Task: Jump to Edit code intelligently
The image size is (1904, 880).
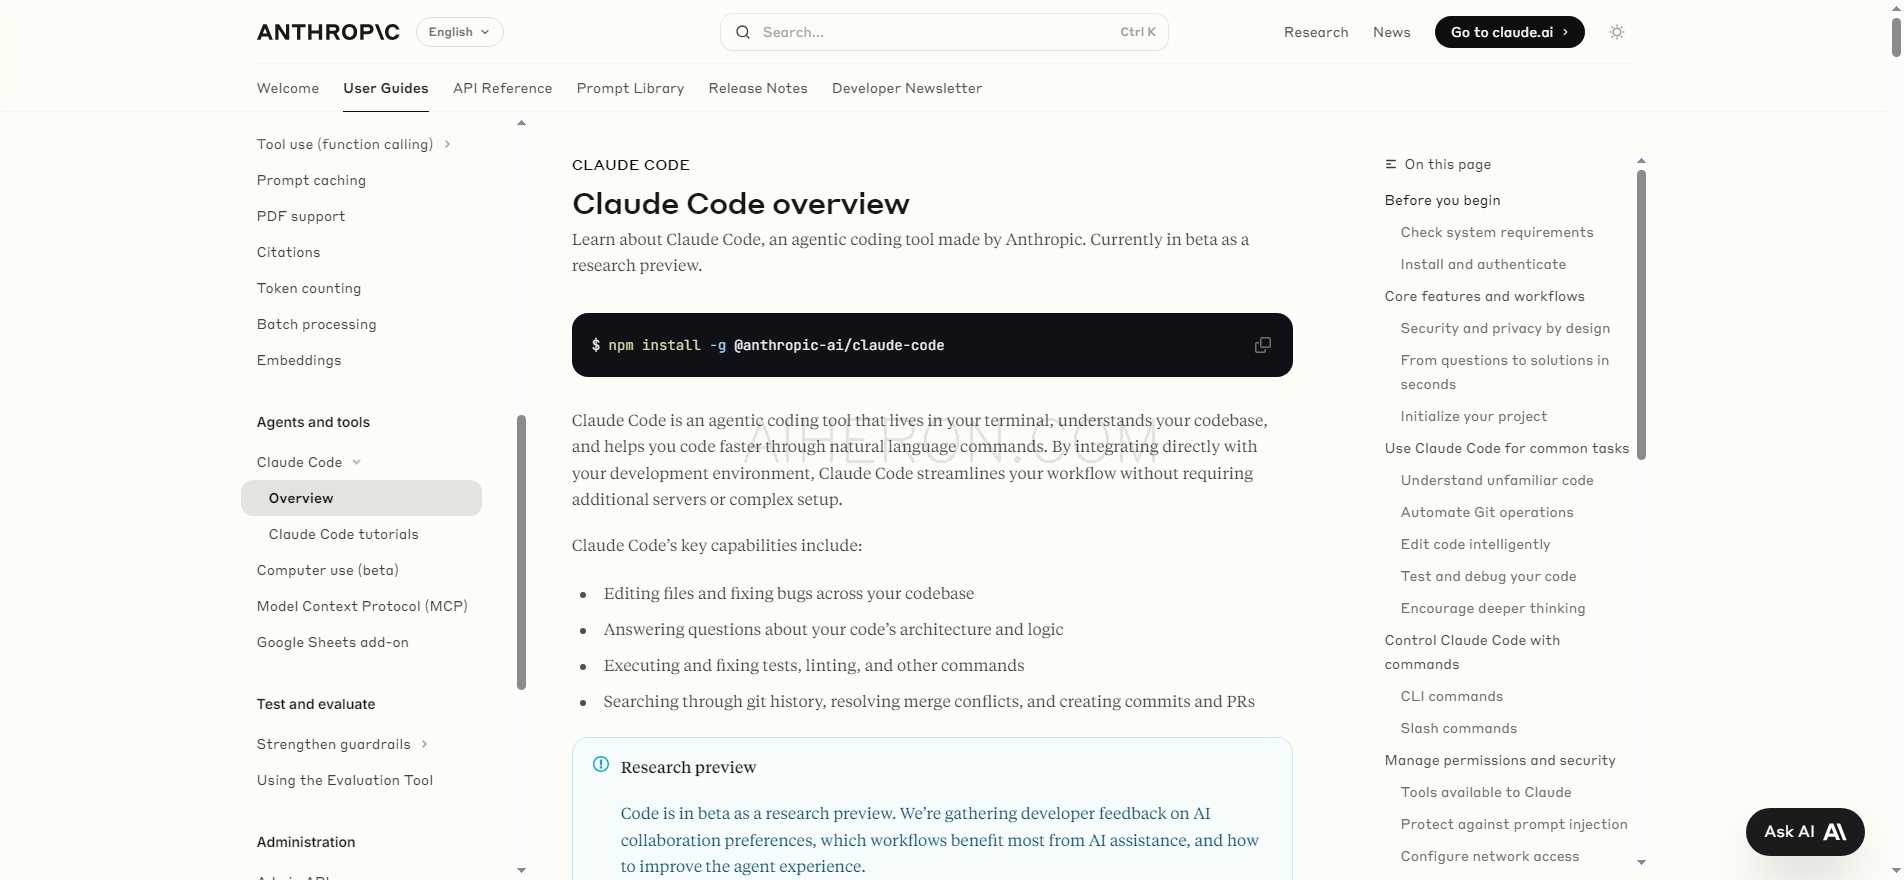Action: pyautogui.click(x=1475, y=544)
